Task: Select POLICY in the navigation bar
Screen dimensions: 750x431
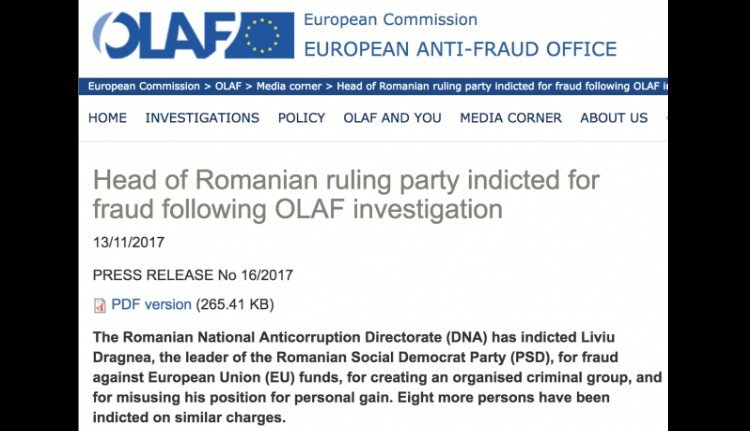Action: click(301, 118)
